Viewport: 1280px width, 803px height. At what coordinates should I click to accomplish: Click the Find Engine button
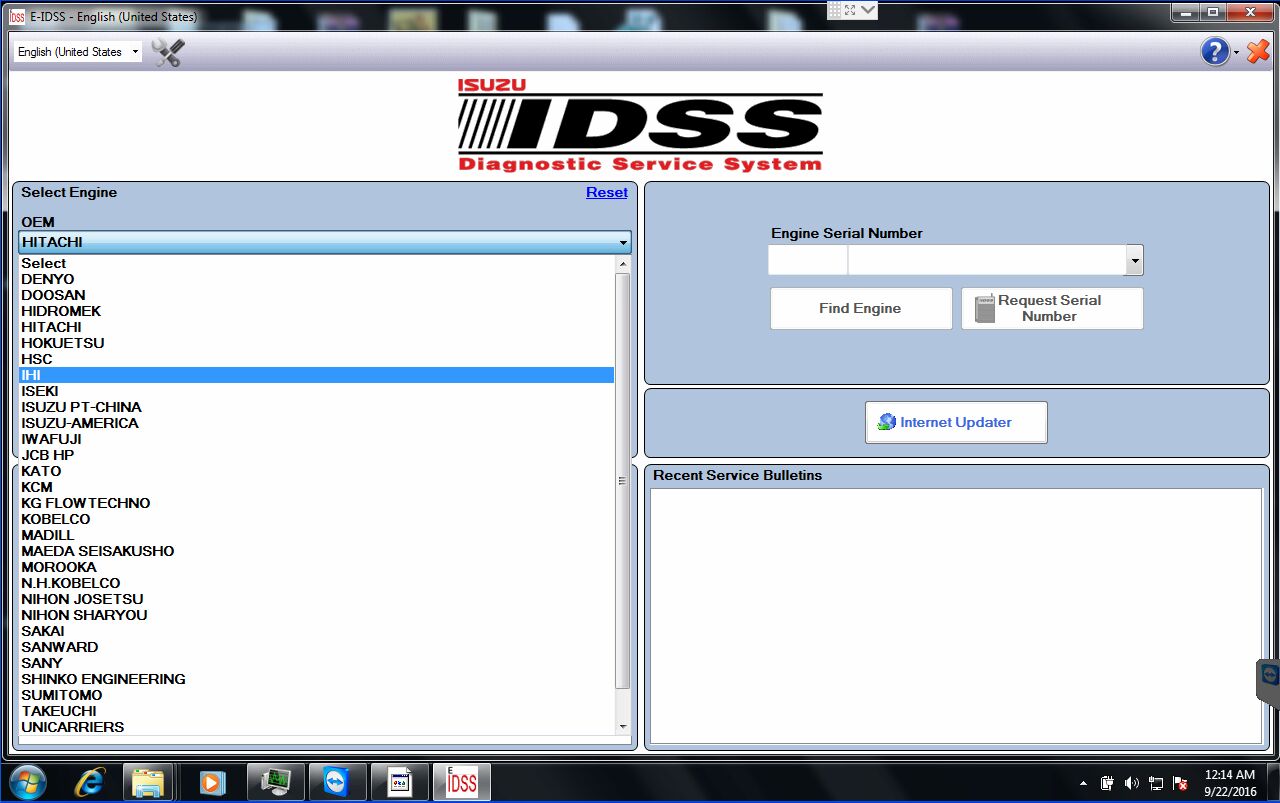[860, 308]
